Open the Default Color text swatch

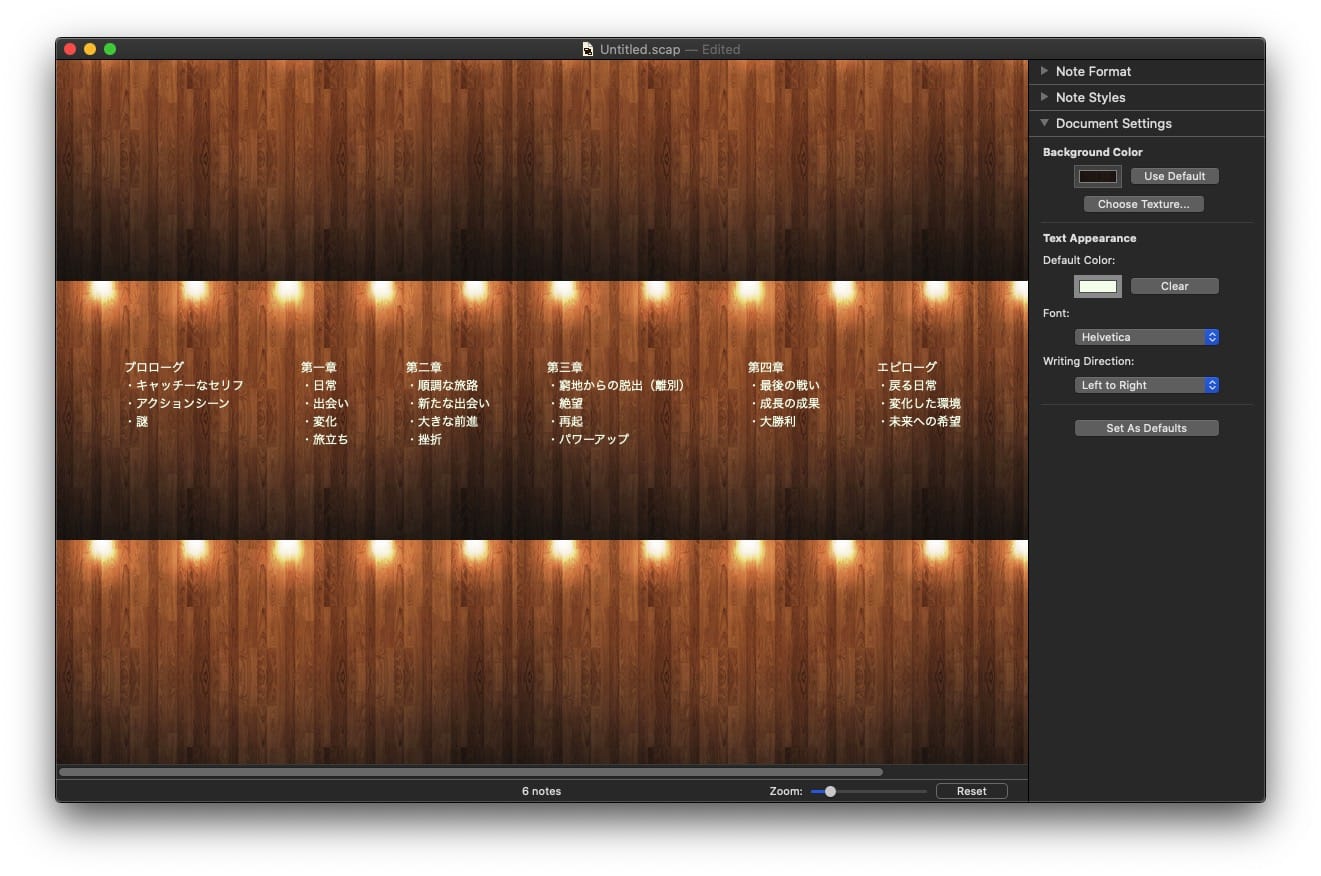click(1097, 286)
